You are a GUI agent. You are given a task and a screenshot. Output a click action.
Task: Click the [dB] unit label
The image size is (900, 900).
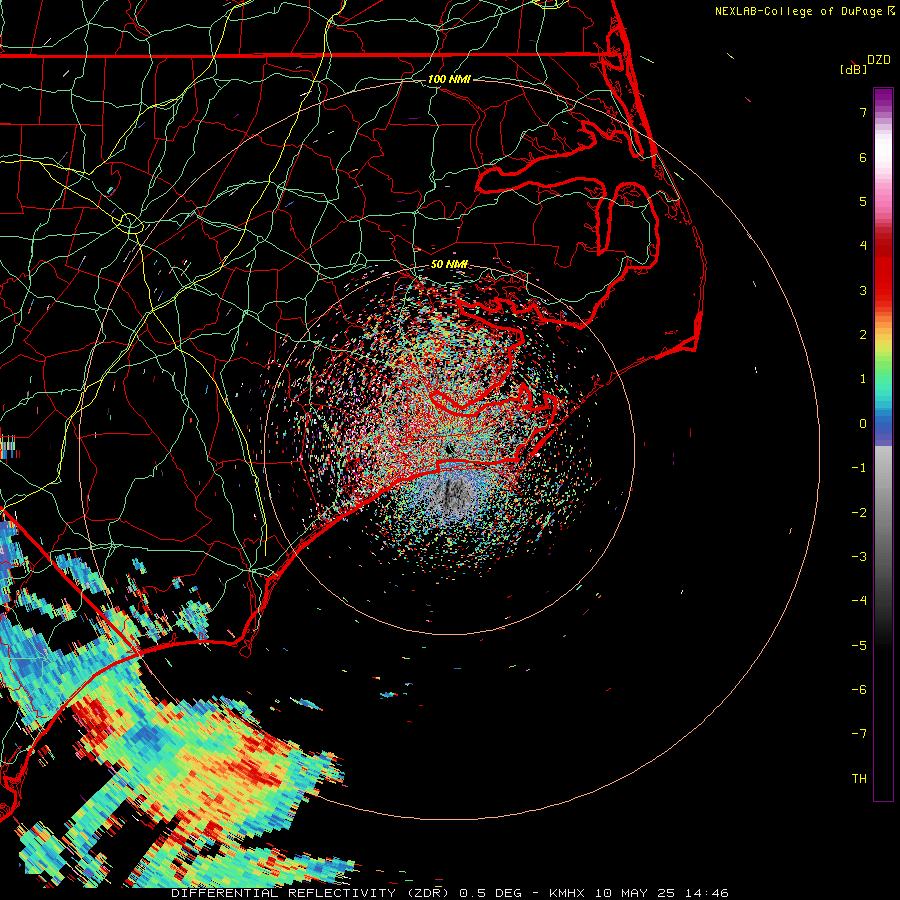[x=854, y=69]
